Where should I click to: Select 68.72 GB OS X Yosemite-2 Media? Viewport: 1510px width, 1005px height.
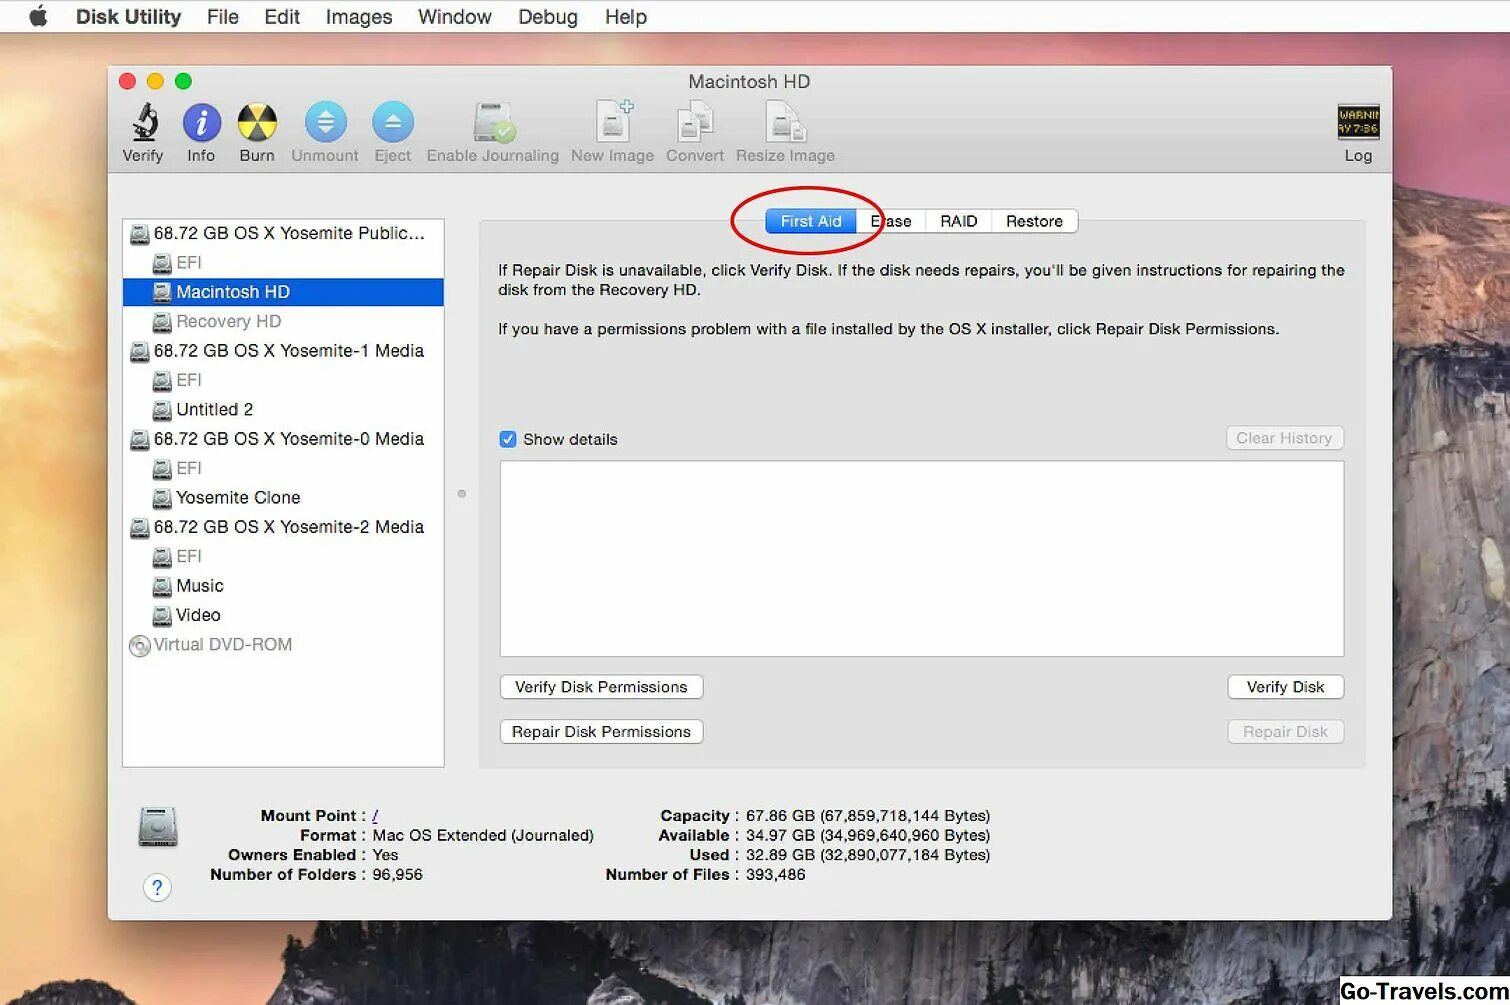point(283,527)
